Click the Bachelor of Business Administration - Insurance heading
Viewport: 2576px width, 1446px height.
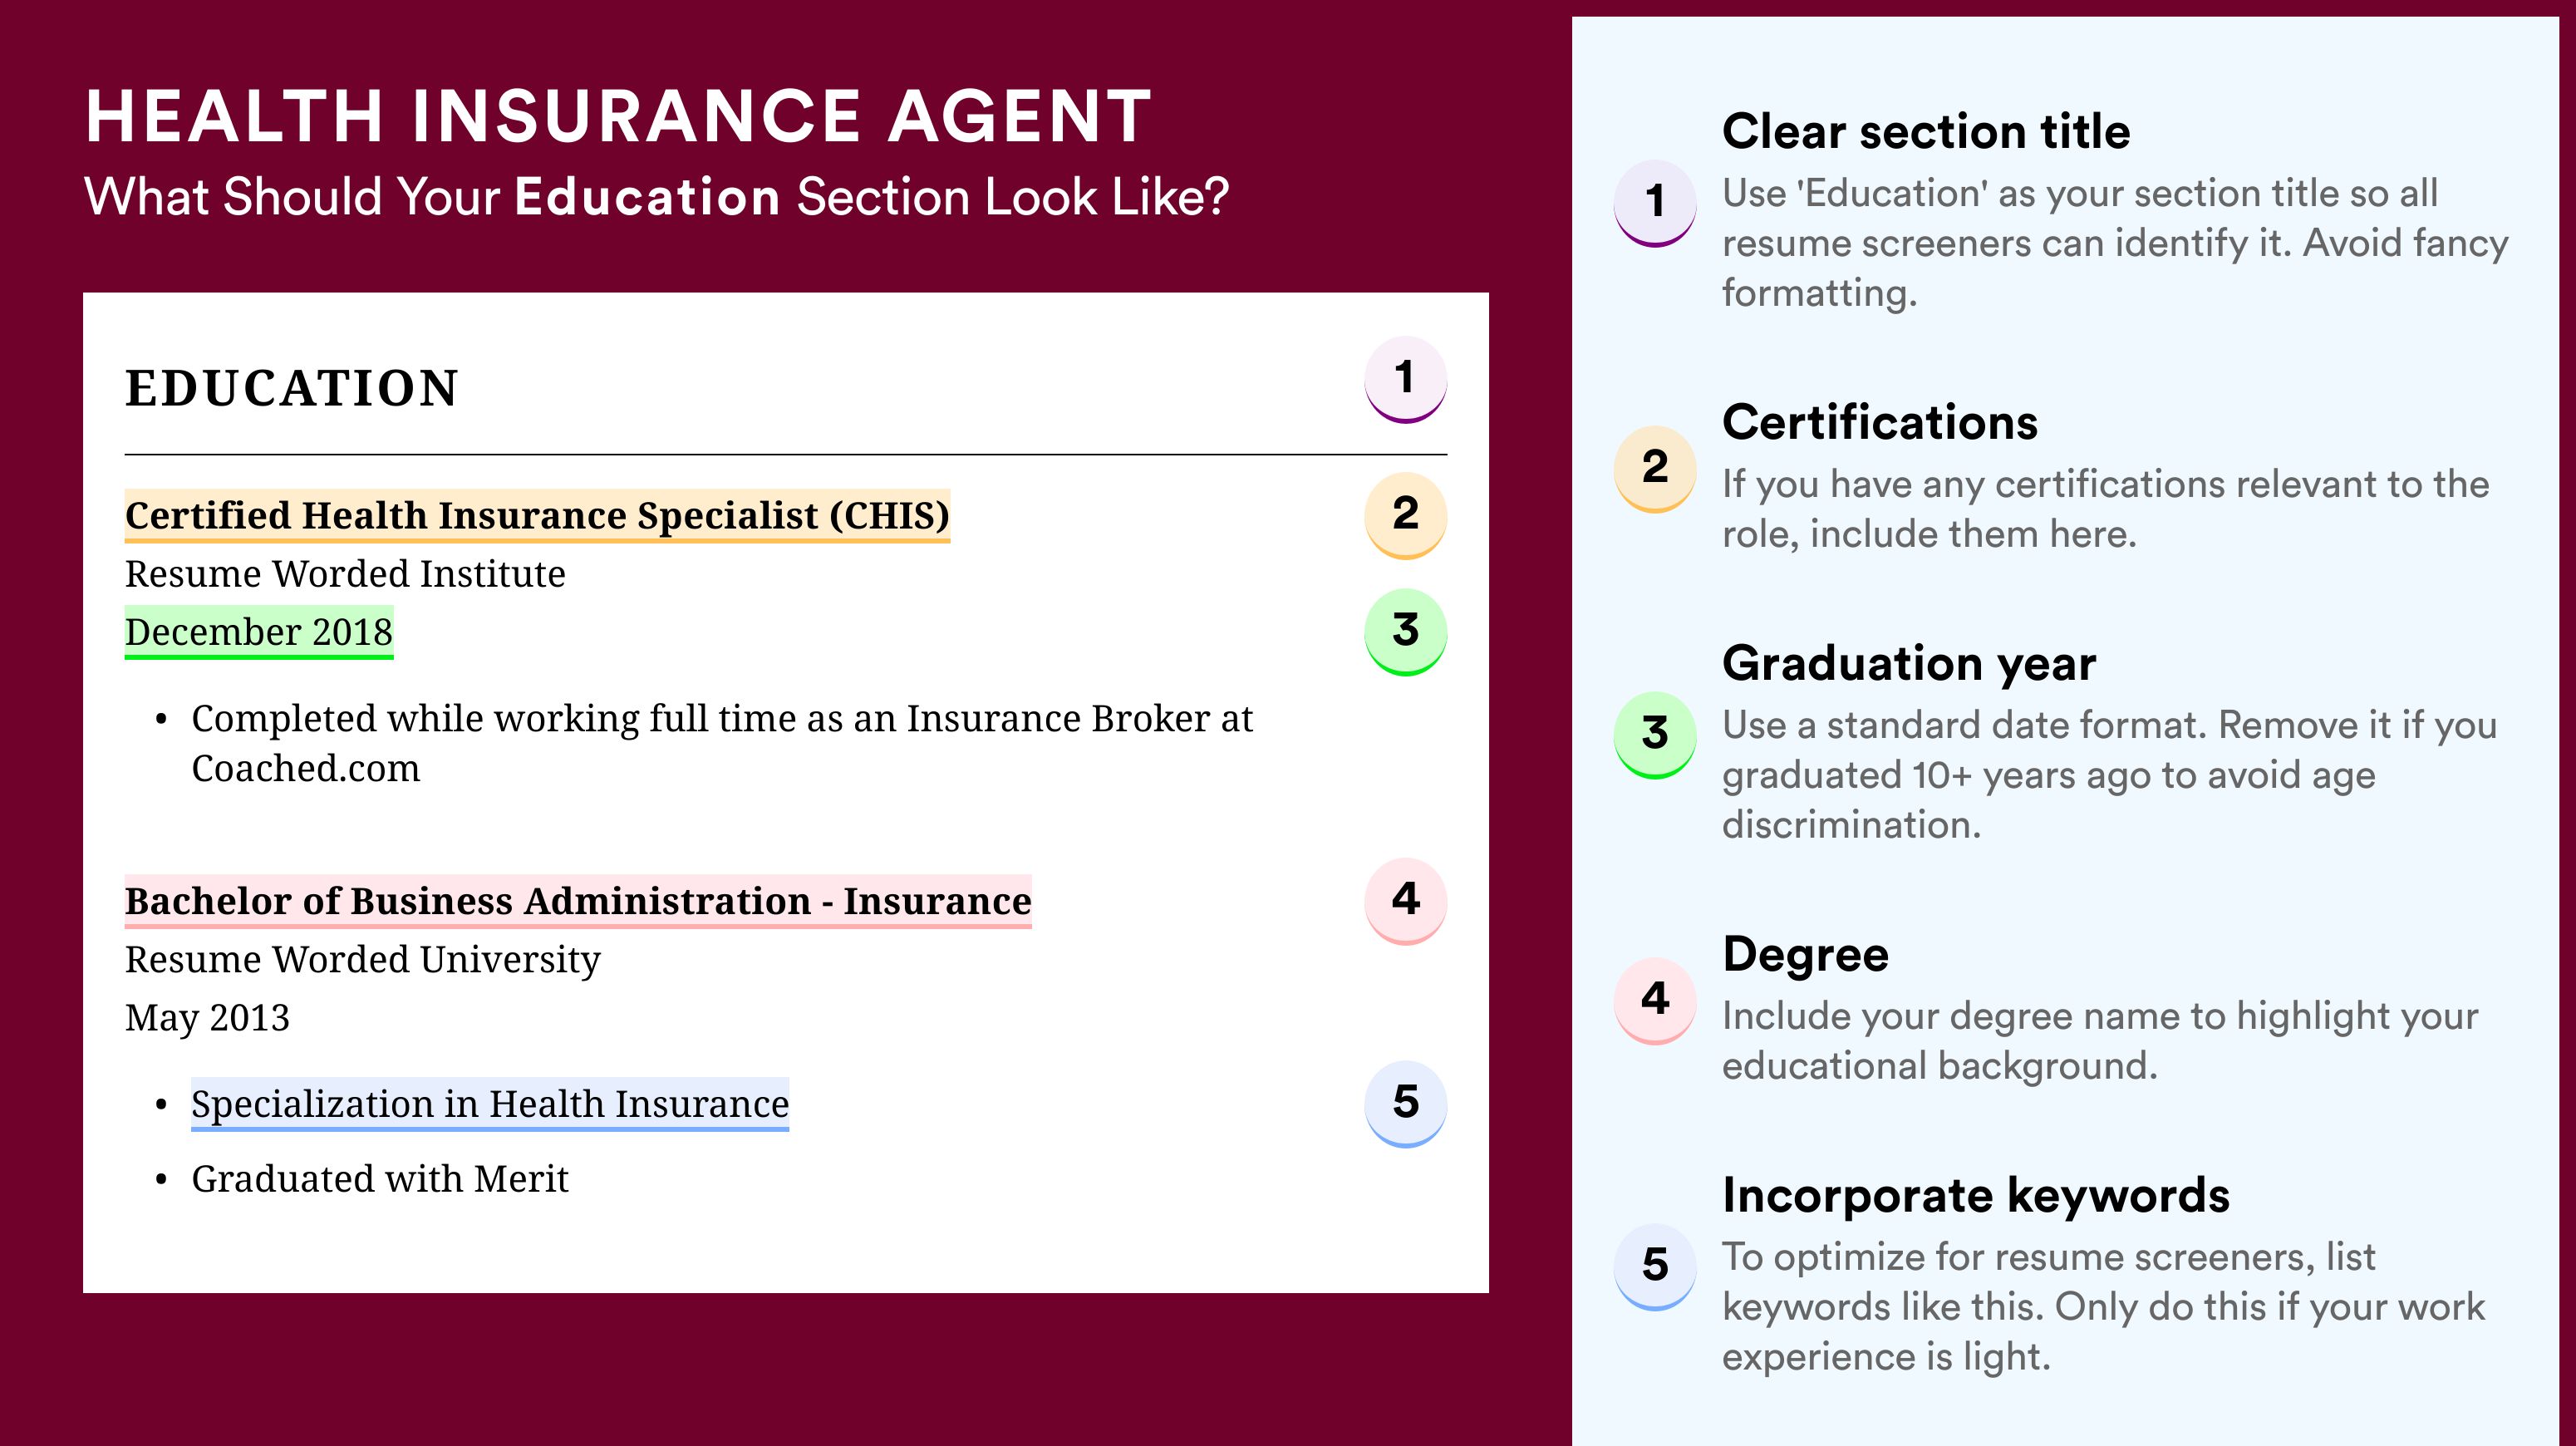coord(578,901)
